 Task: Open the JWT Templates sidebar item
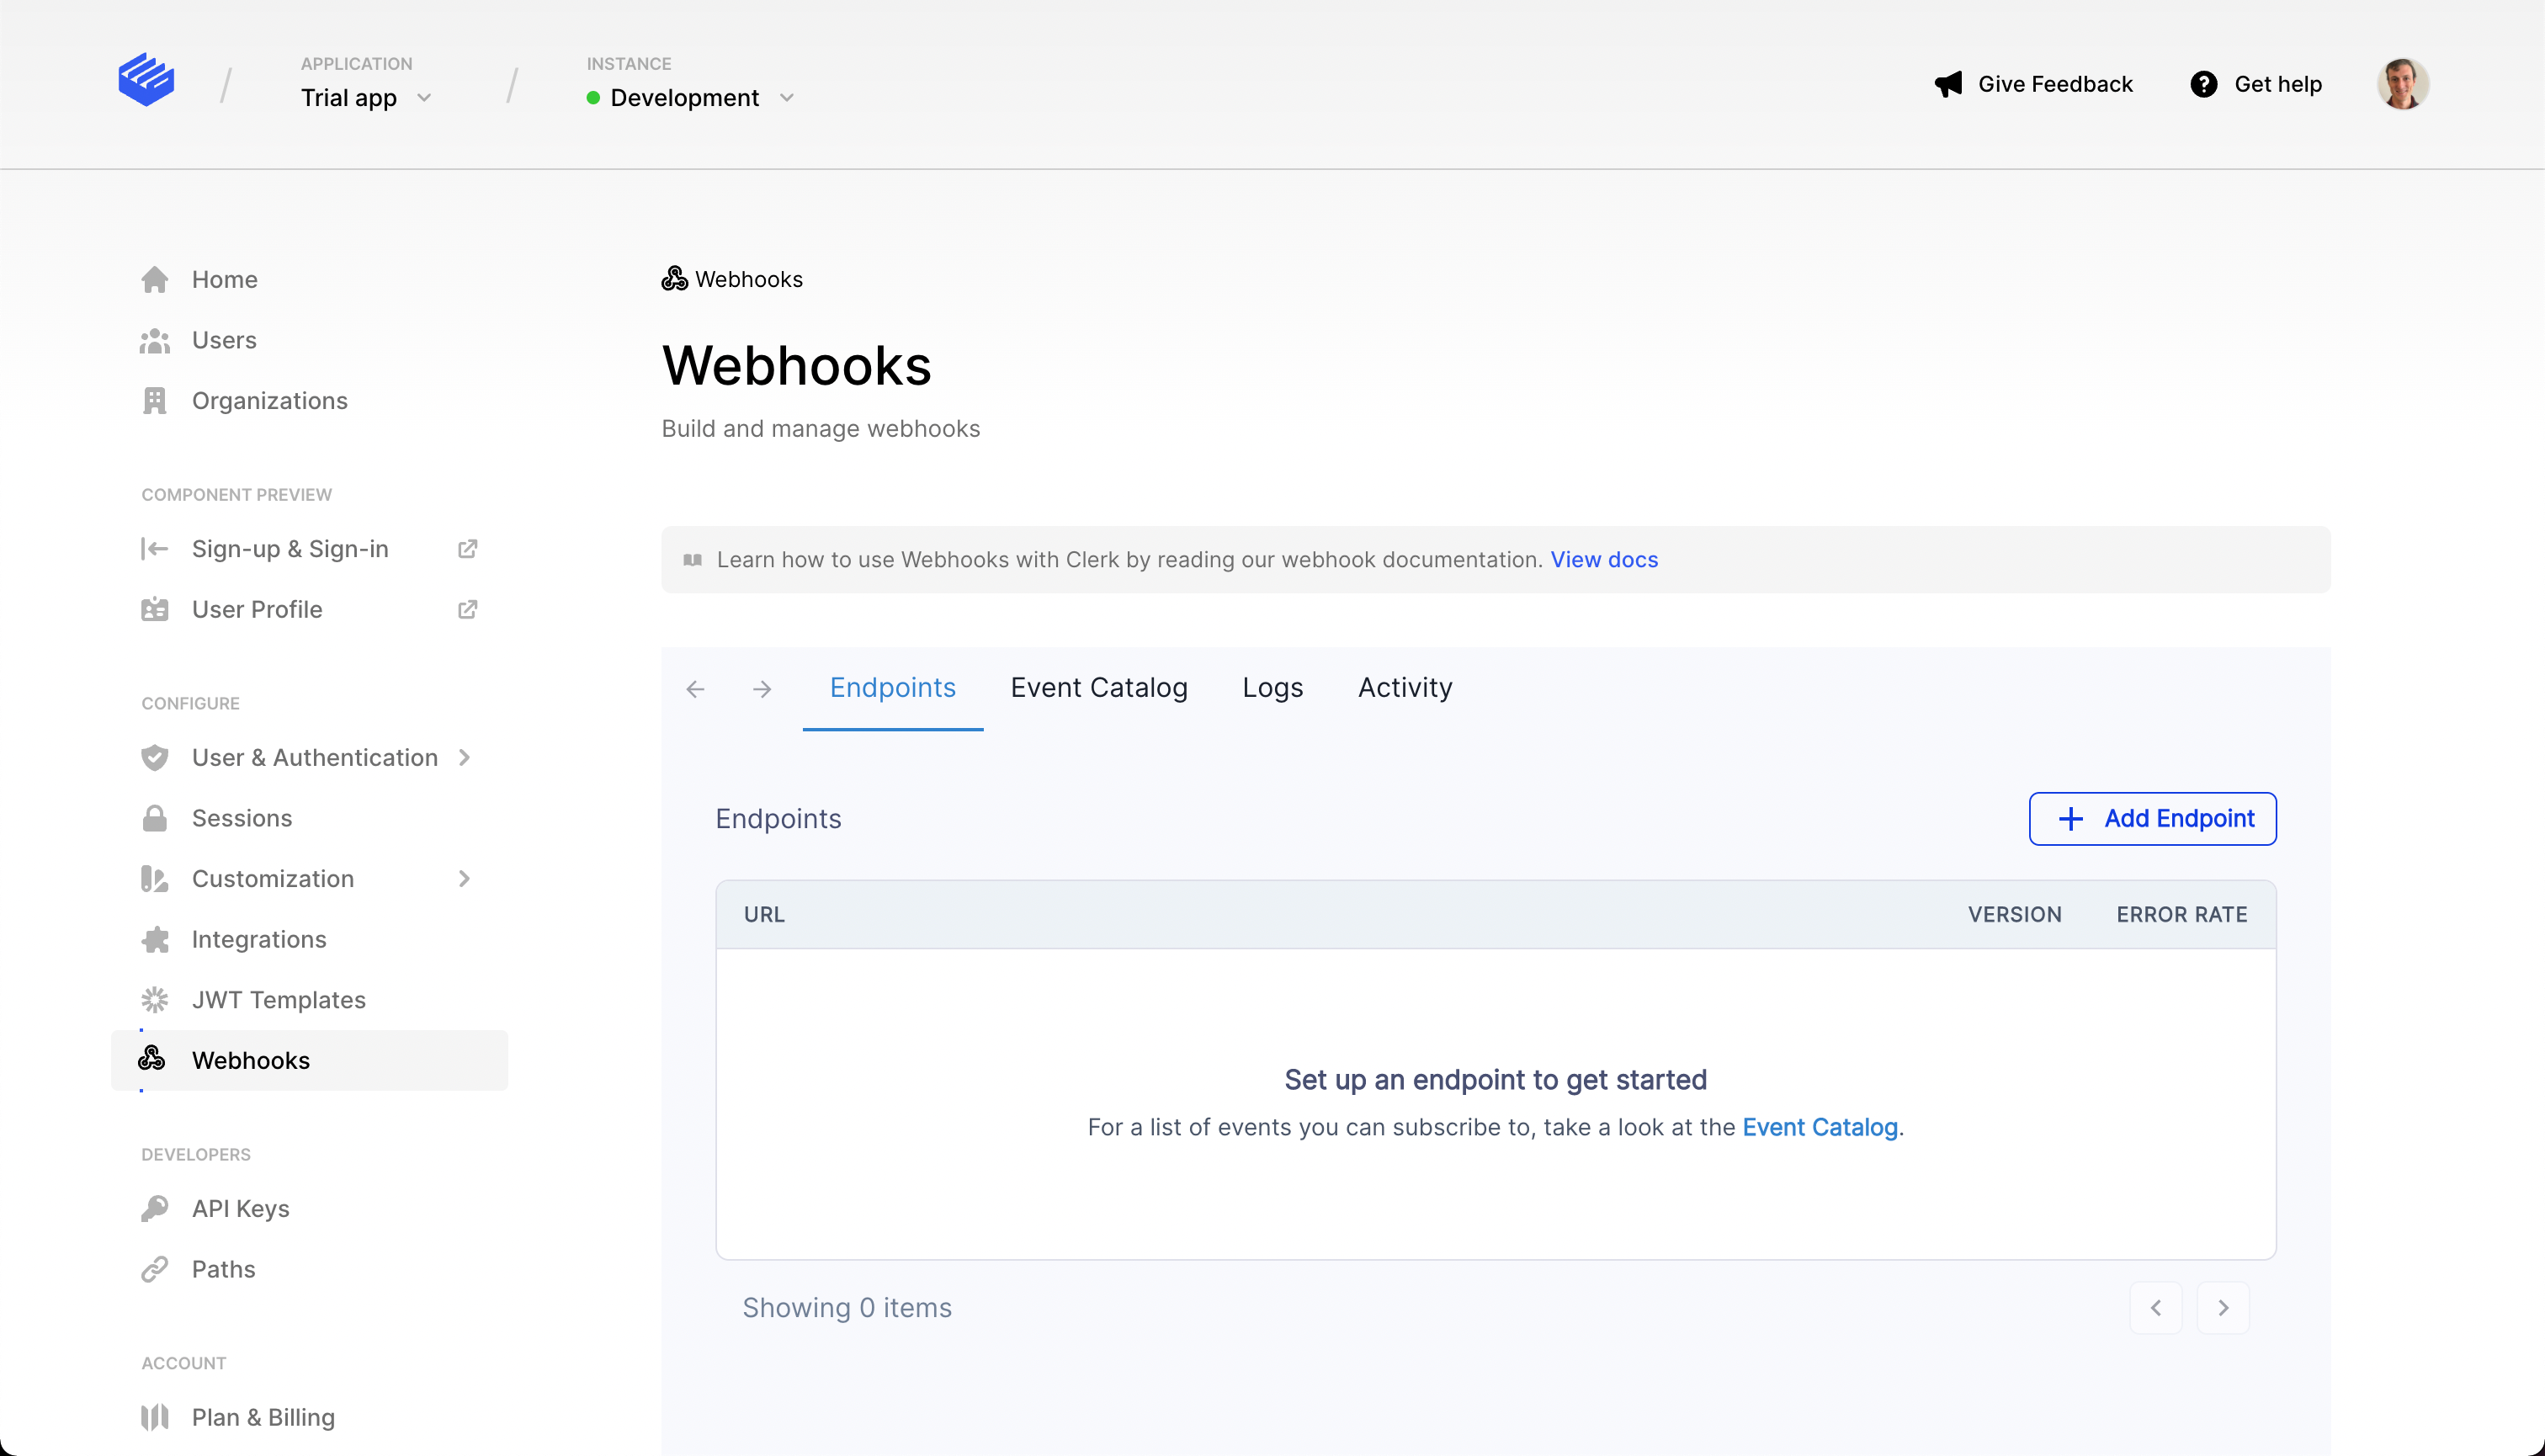[x=278, y=1000]
